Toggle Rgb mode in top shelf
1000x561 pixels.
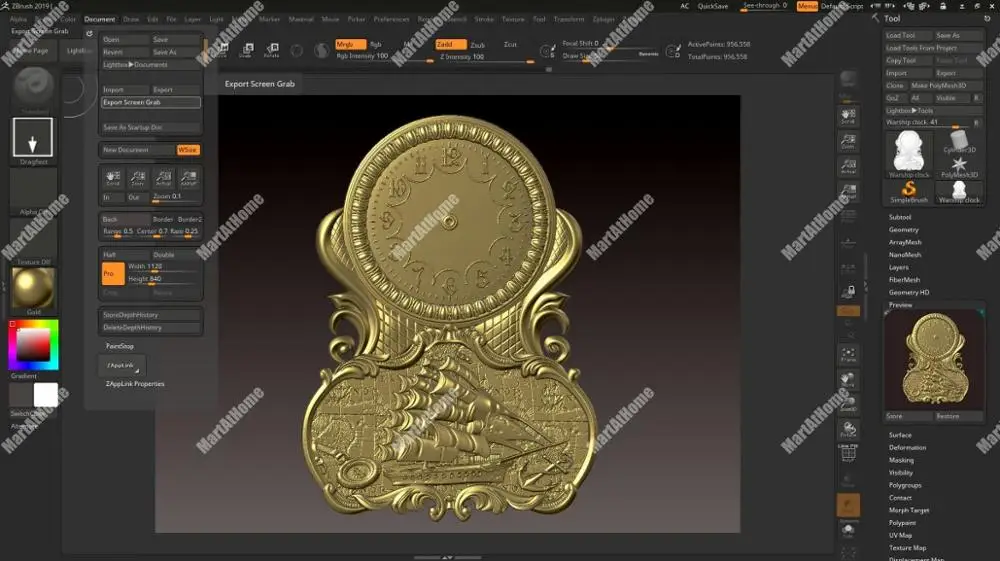(x=376, y=45)
